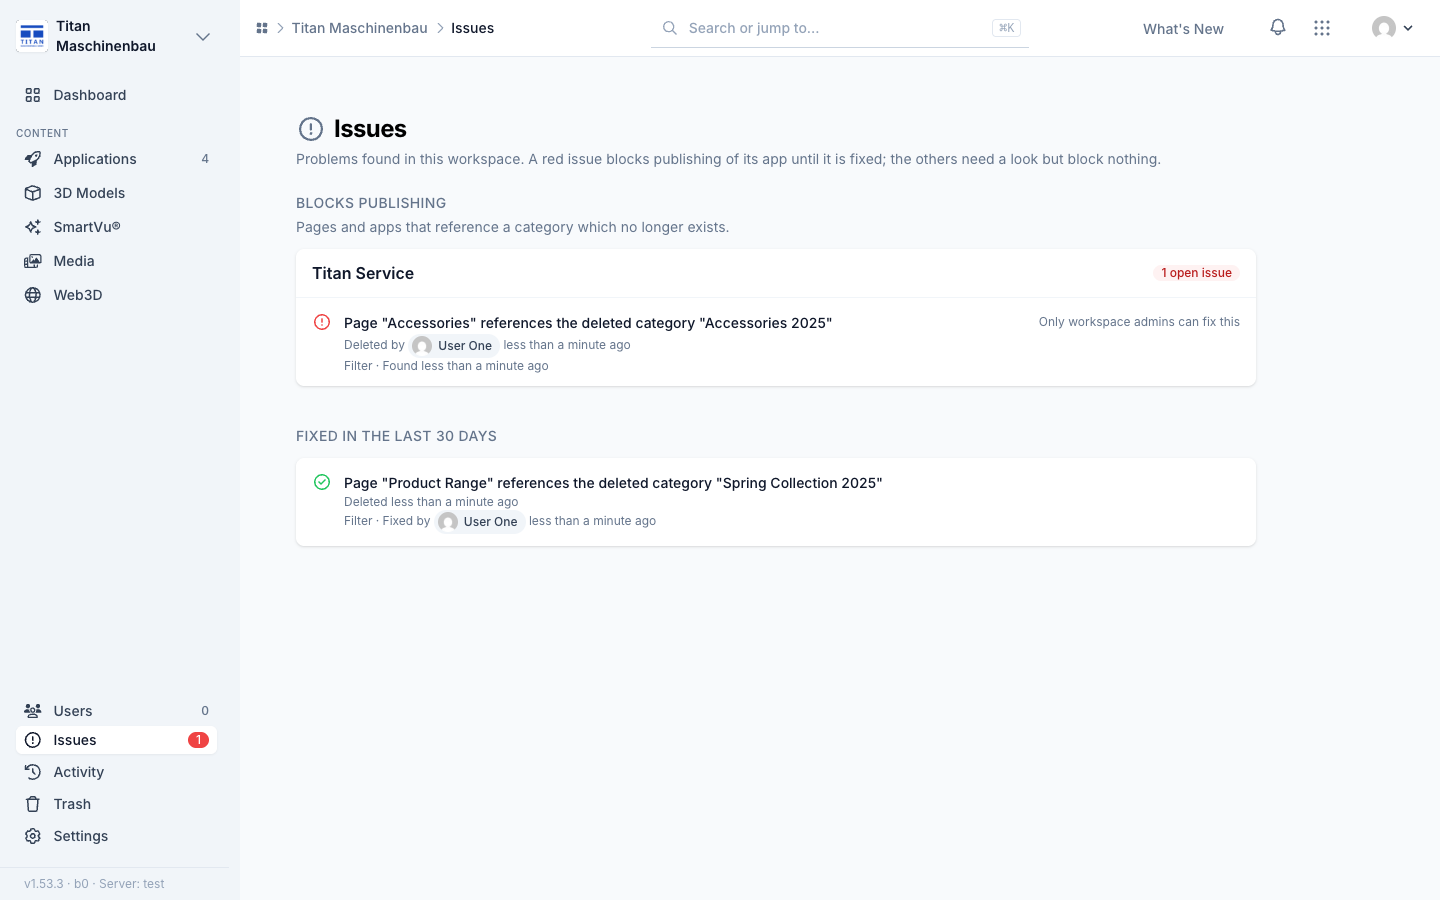The width and height of the screenshot is (1440, 900).
Task: Open the 3D Models section
Action: coord(116,193)
